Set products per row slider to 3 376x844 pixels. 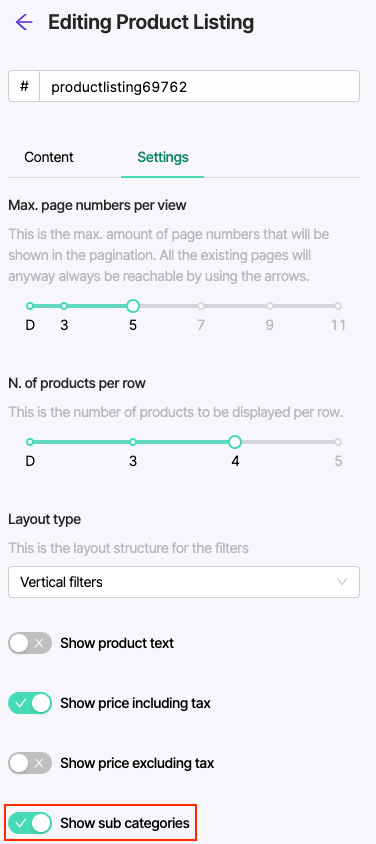coord(133,442)
